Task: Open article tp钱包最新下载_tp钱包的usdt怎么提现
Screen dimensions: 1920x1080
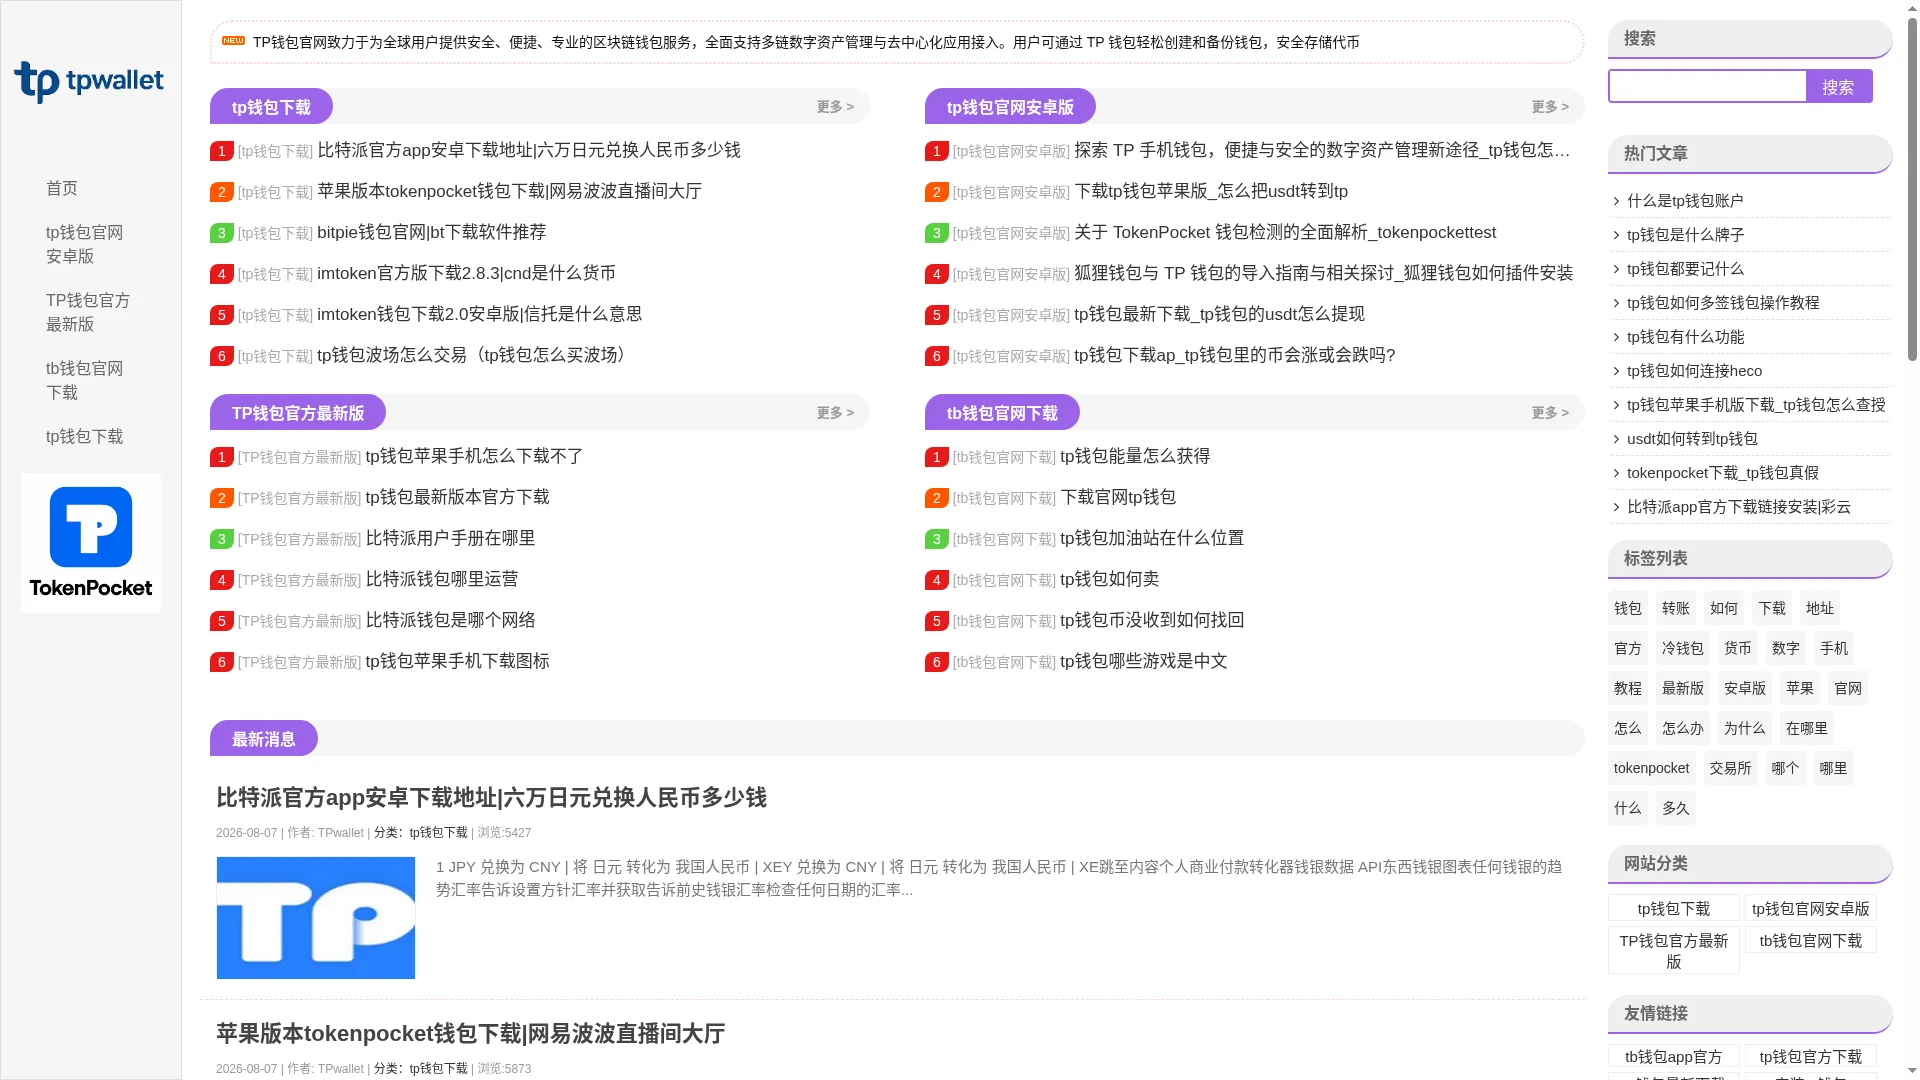Action: click(1219, 314)
